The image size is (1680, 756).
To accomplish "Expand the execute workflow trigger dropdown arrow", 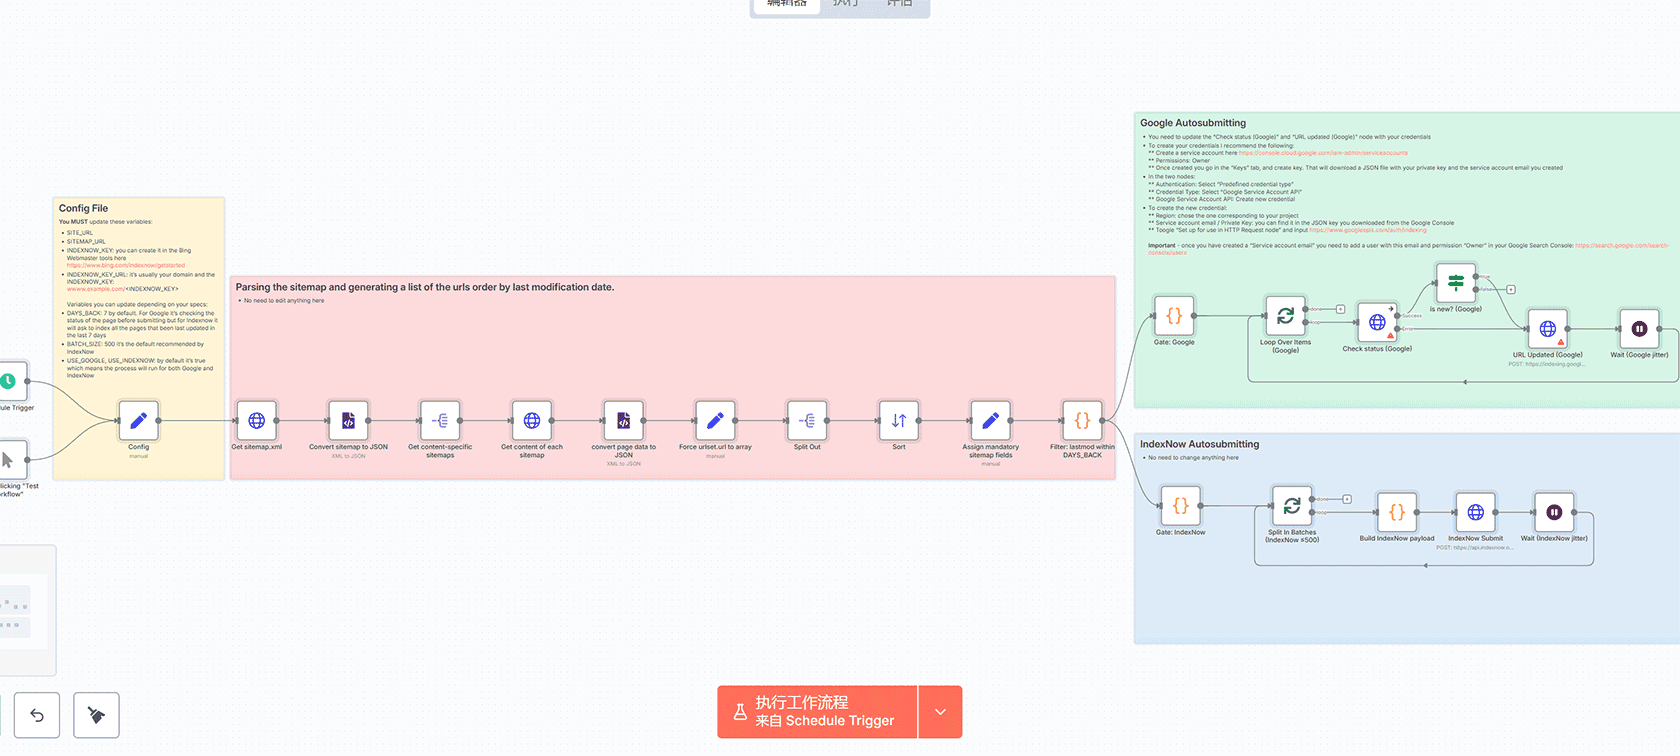I will [x=940, y=712].
